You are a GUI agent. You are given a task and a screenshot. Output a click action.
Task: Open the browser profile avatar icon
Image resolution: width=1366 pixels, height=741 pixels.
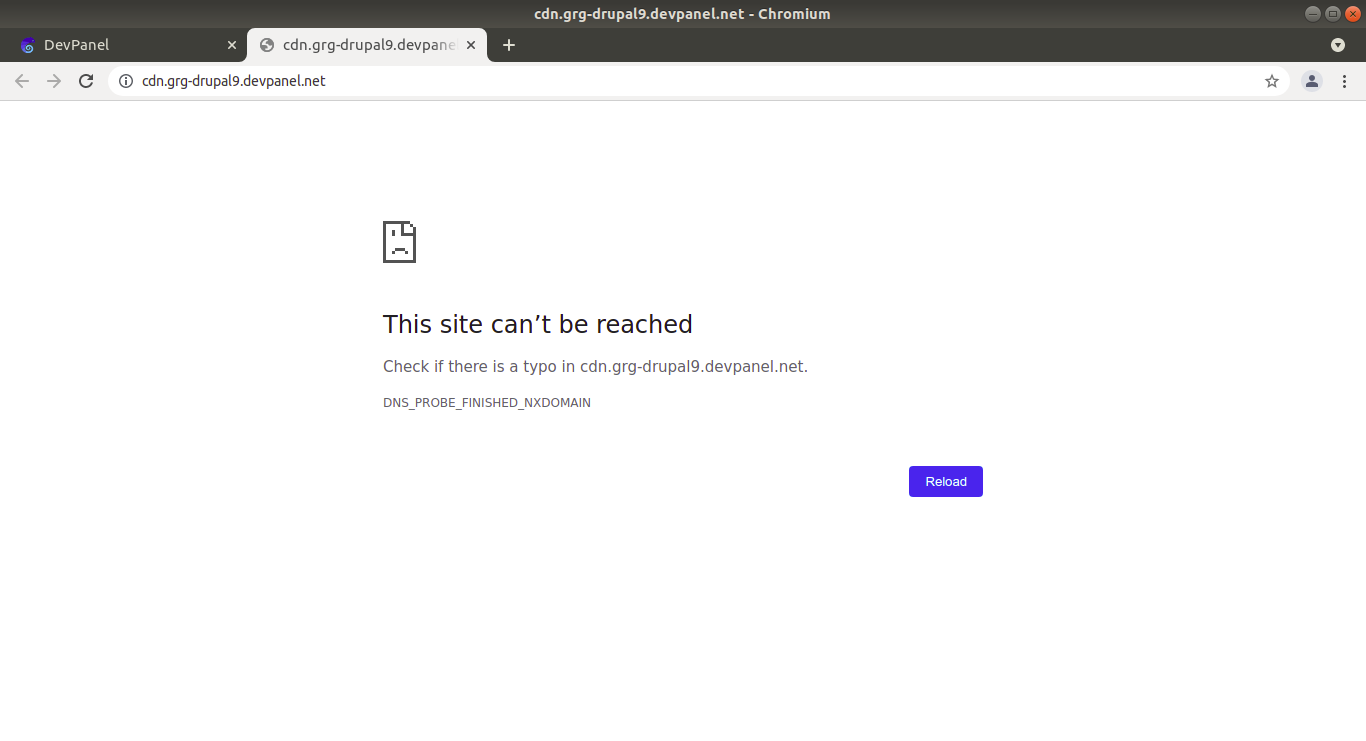(1311, 81)
